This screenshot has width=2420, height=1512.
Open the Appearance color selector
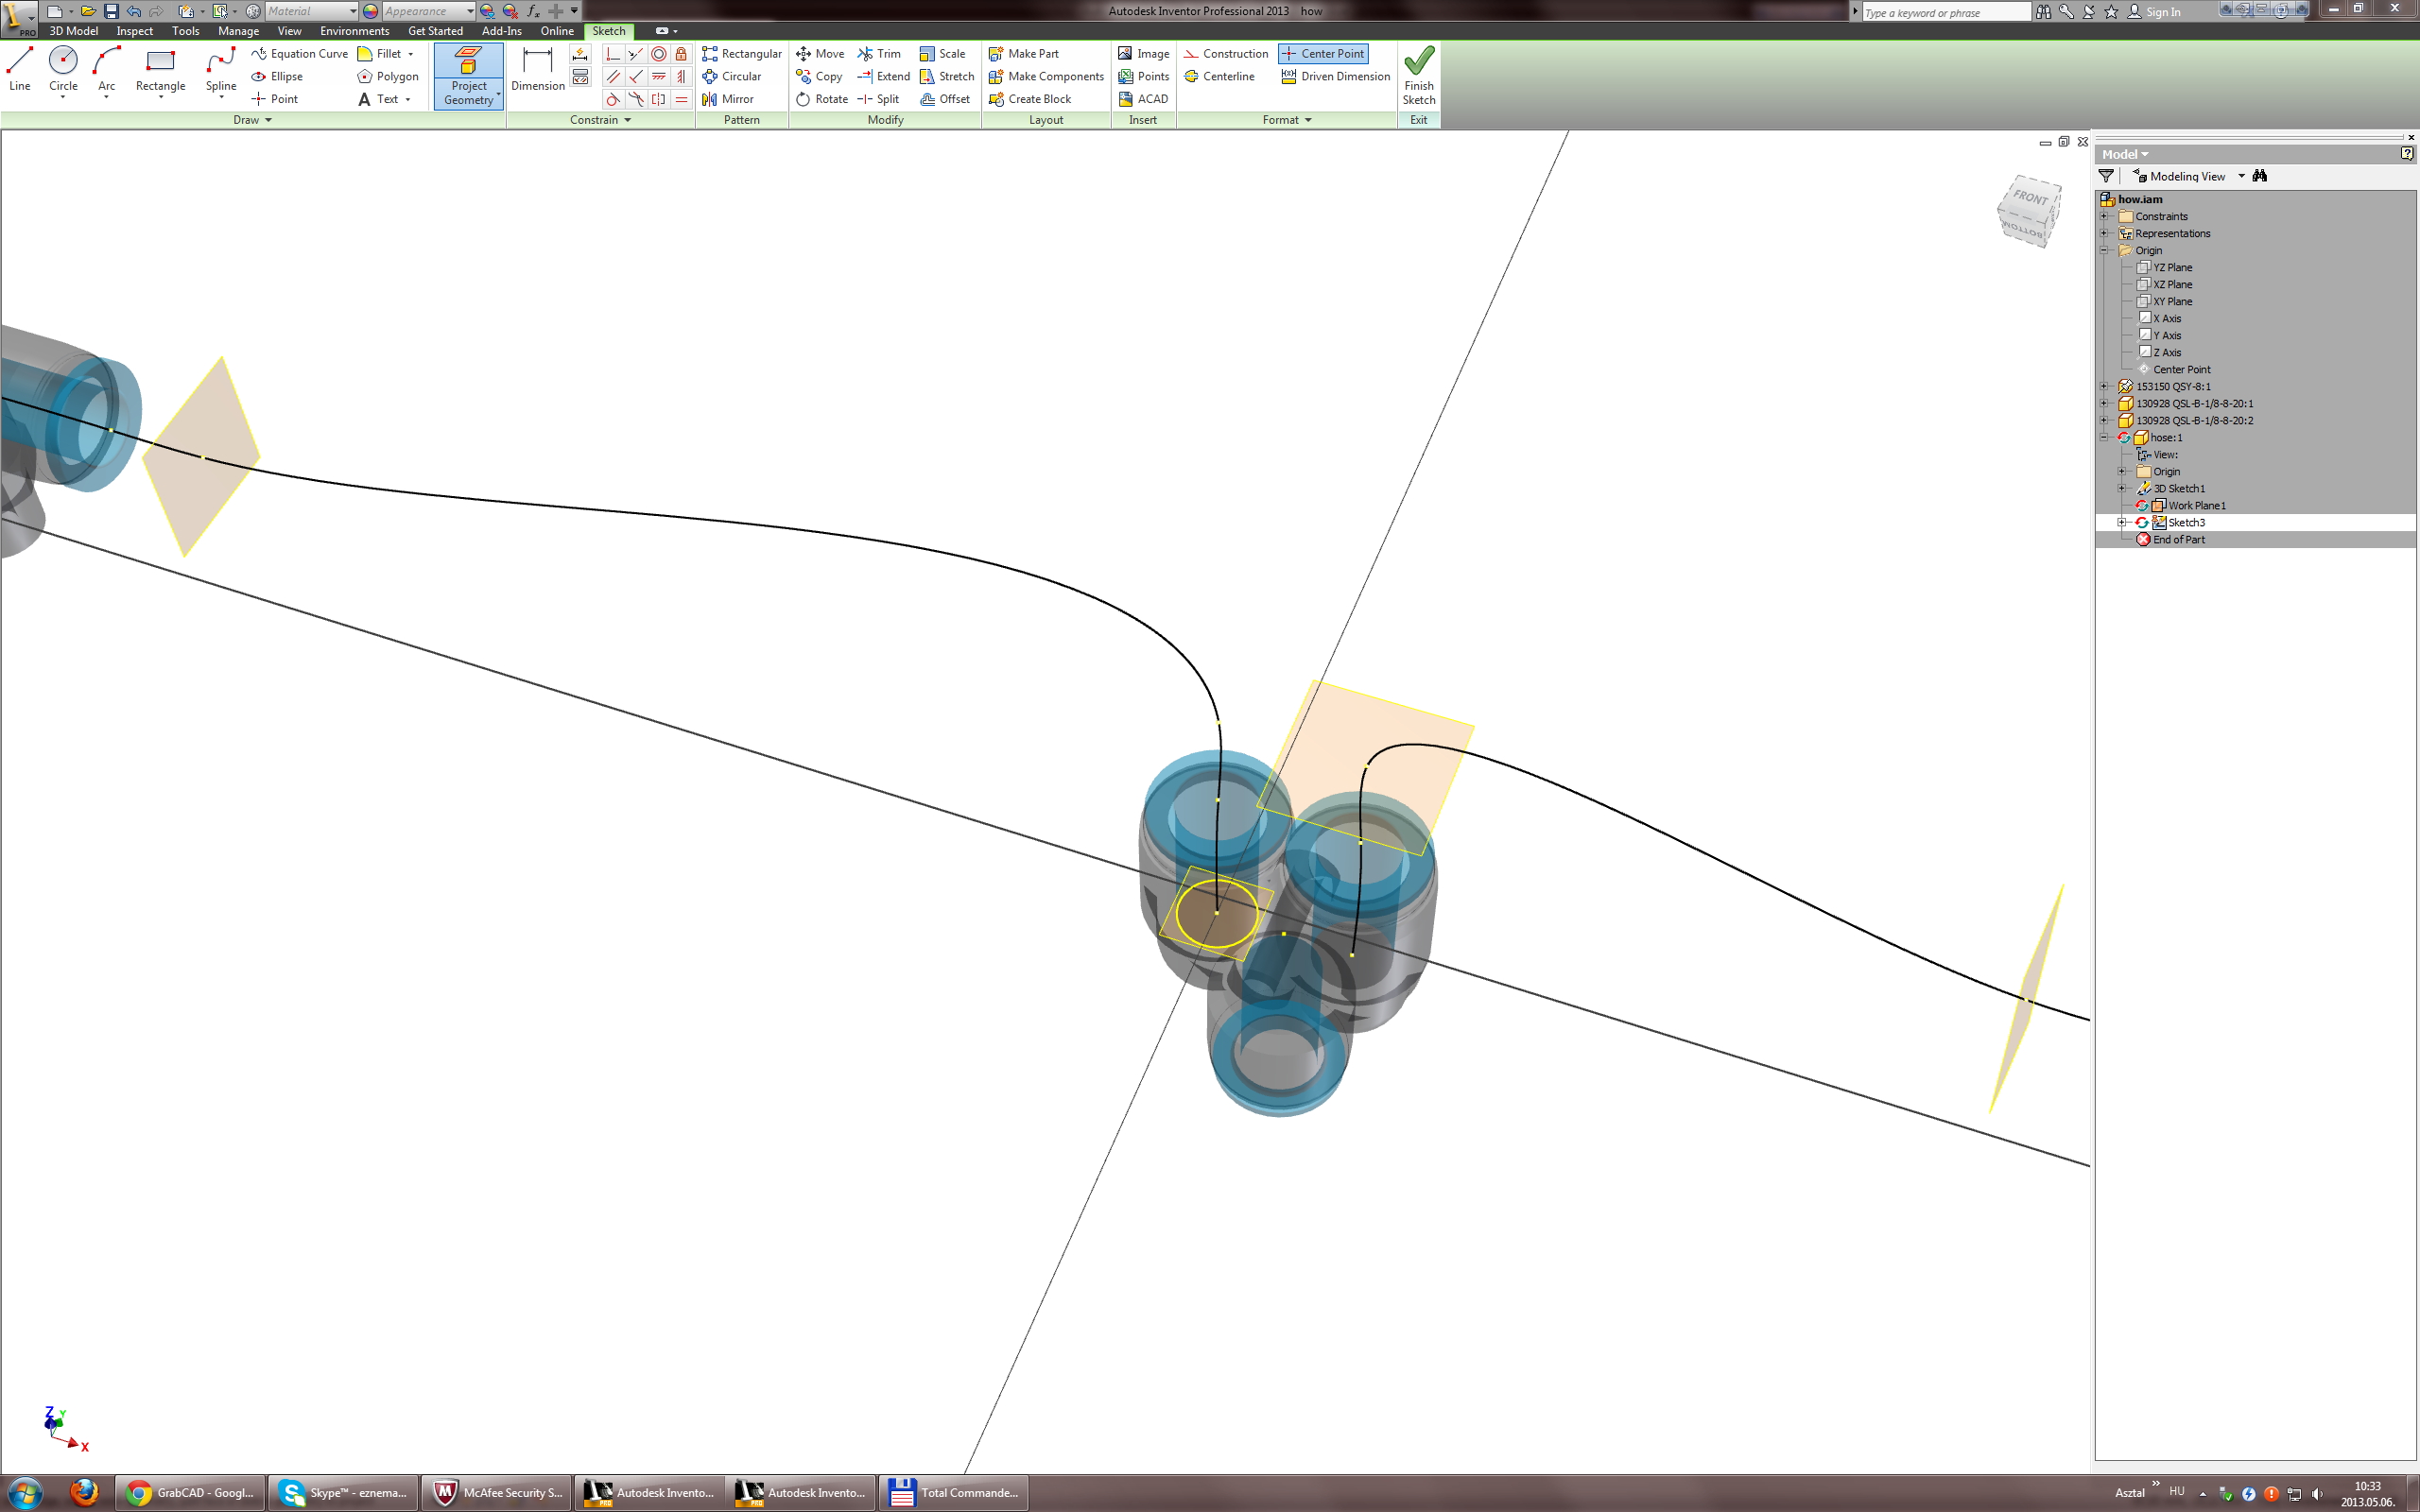pyautogui.click(x=427, y=11)
